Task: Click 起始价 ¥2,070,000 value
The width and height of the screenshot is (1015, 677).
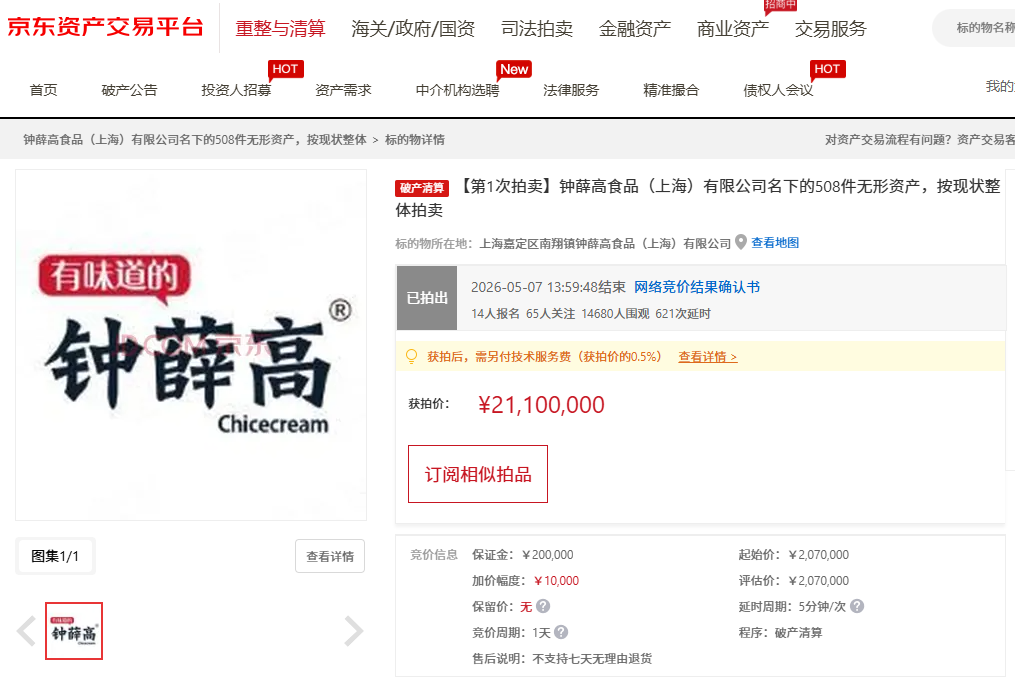Action: (x=819, y=555)
